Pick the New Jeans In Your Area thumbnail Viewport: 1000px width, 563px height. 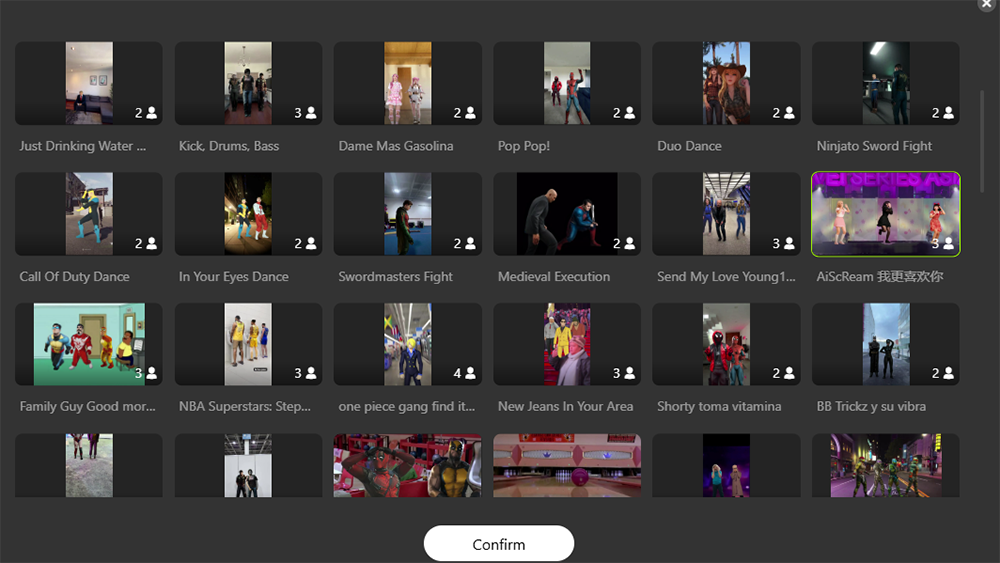click(x=567, y=344)
